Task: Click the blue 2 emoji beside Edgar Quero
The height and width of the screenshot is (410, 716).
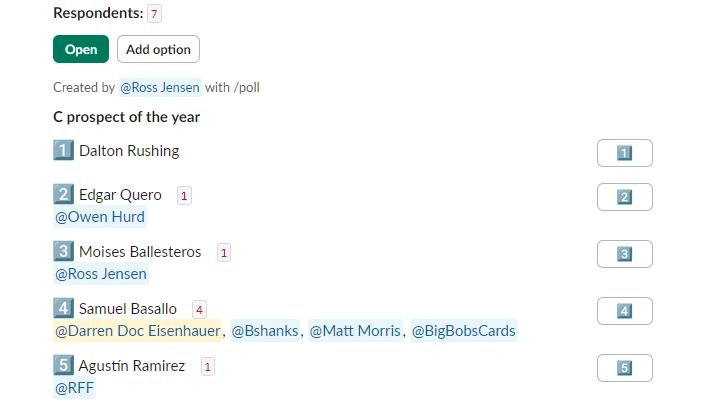Action: point(63,195)
